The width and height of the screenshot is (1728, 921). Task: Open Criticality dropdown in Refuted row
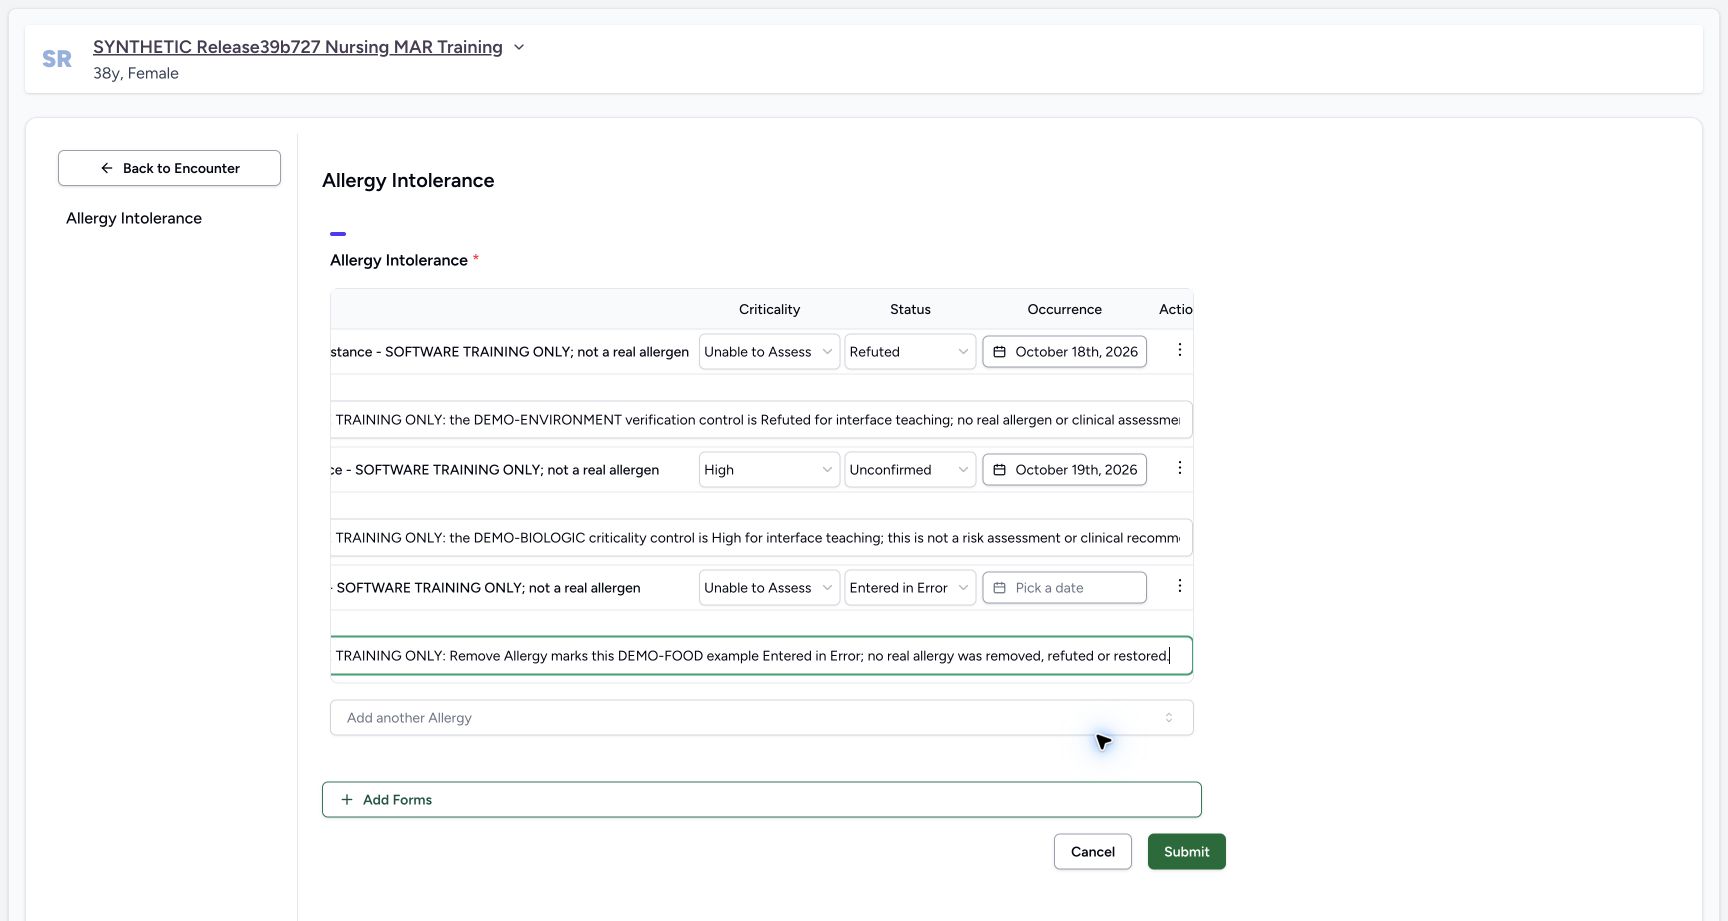pos(769,352)
